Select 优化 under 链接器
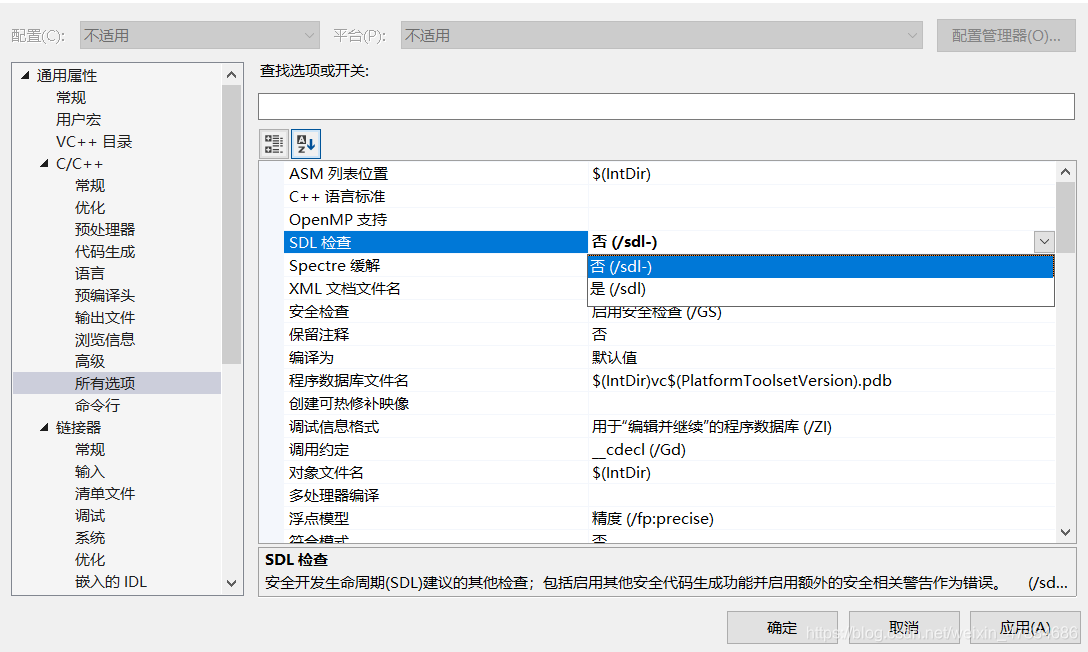 pyautogui.click(x=90, y=559)
